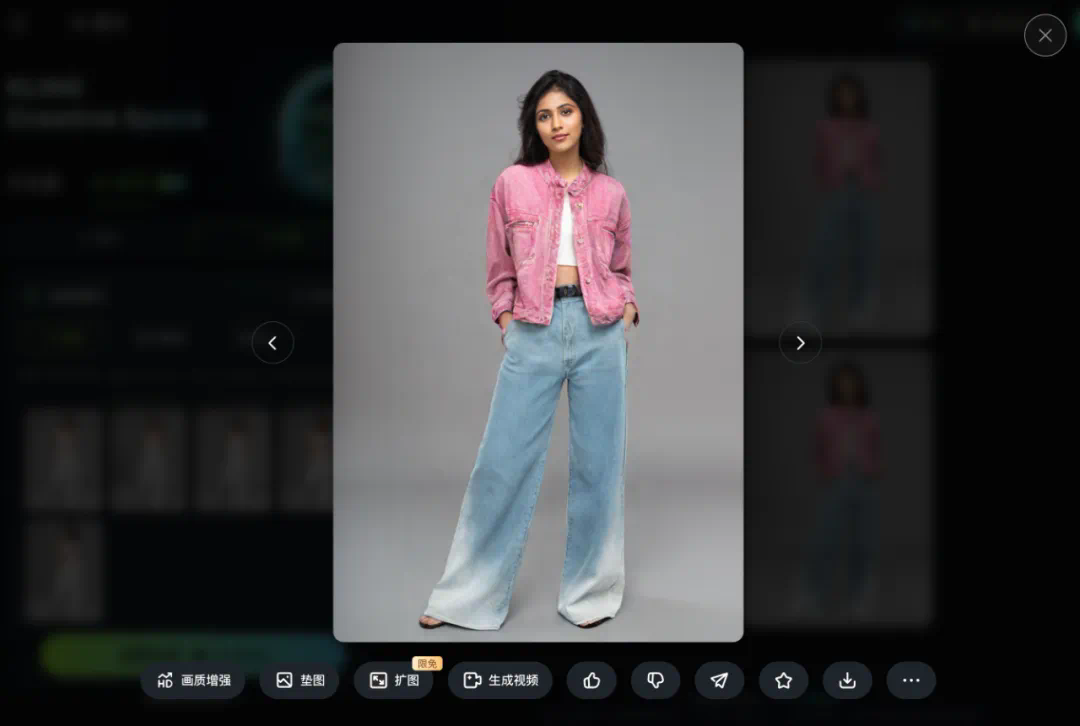
Task: Open the 垫图 reference image option
Action: point(299,681)
